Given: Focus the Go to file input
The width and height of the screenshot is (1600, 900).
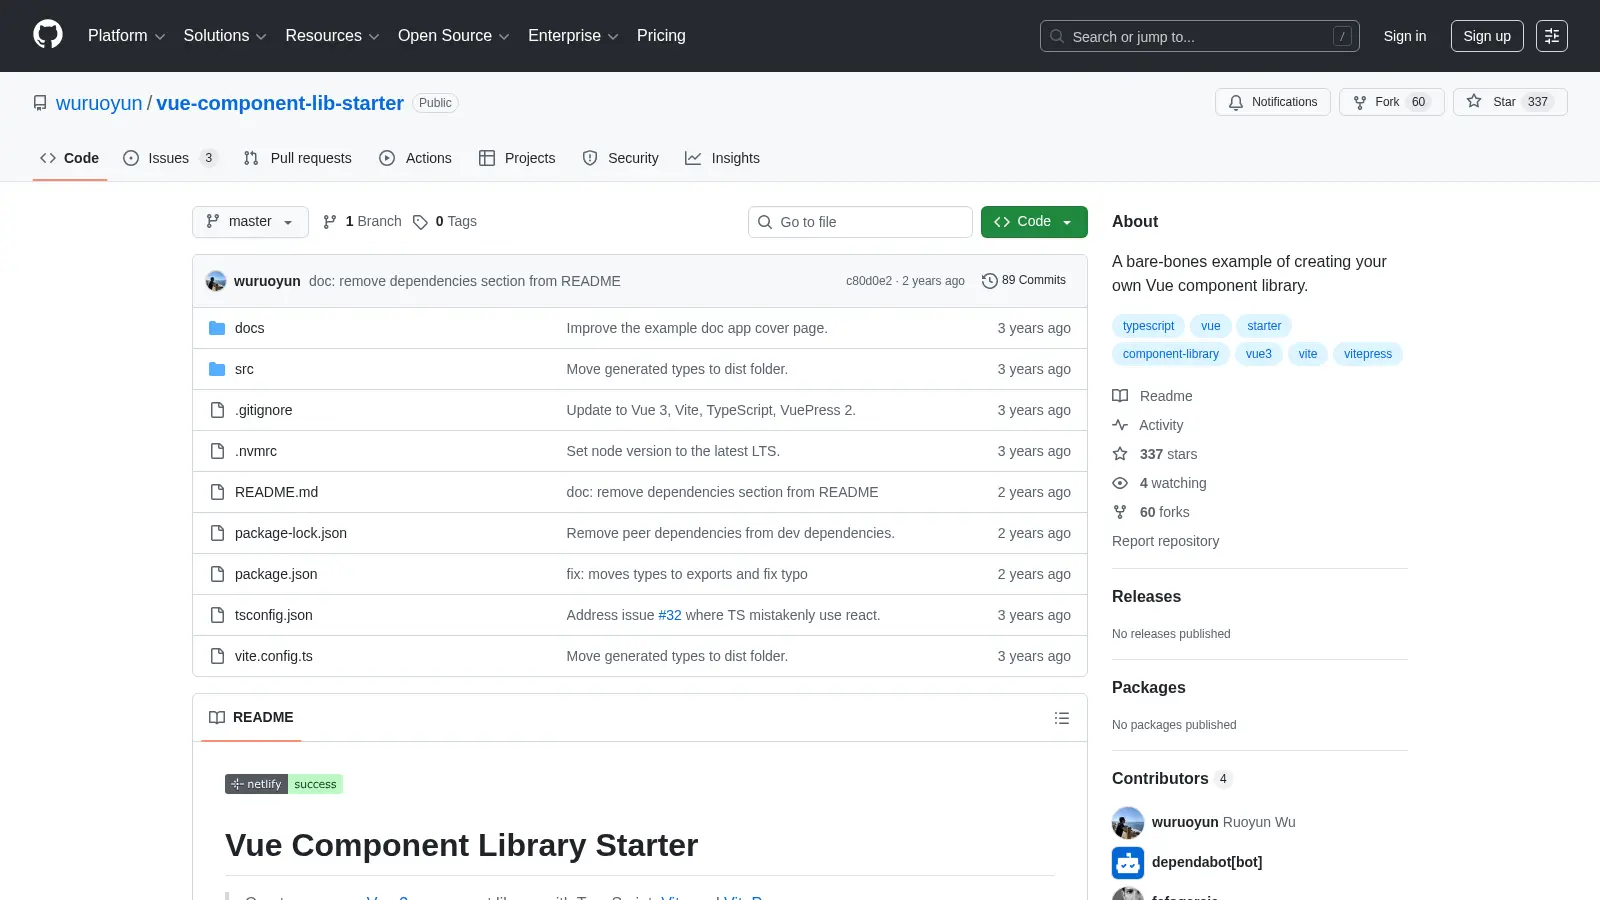Looking at the screenshot, I should pos(860,222).
